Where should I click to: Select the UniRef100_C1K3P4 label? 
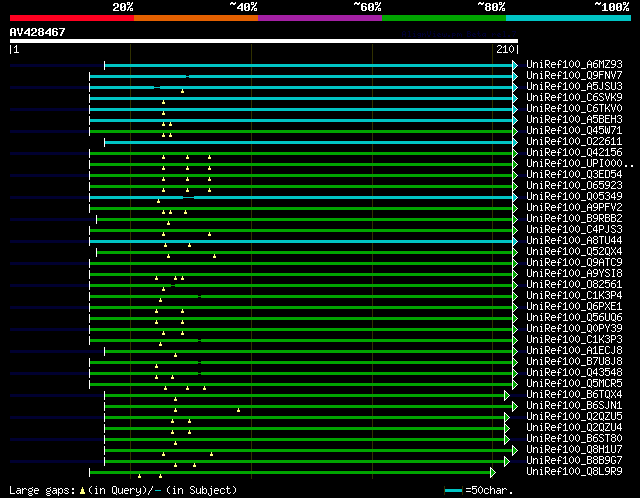click(x=574, y=296)
